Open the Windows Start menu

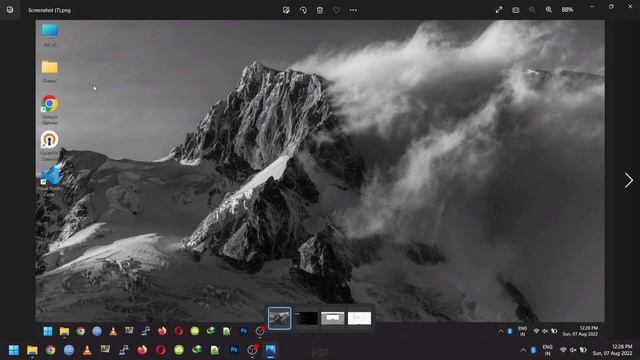(14, 350)
